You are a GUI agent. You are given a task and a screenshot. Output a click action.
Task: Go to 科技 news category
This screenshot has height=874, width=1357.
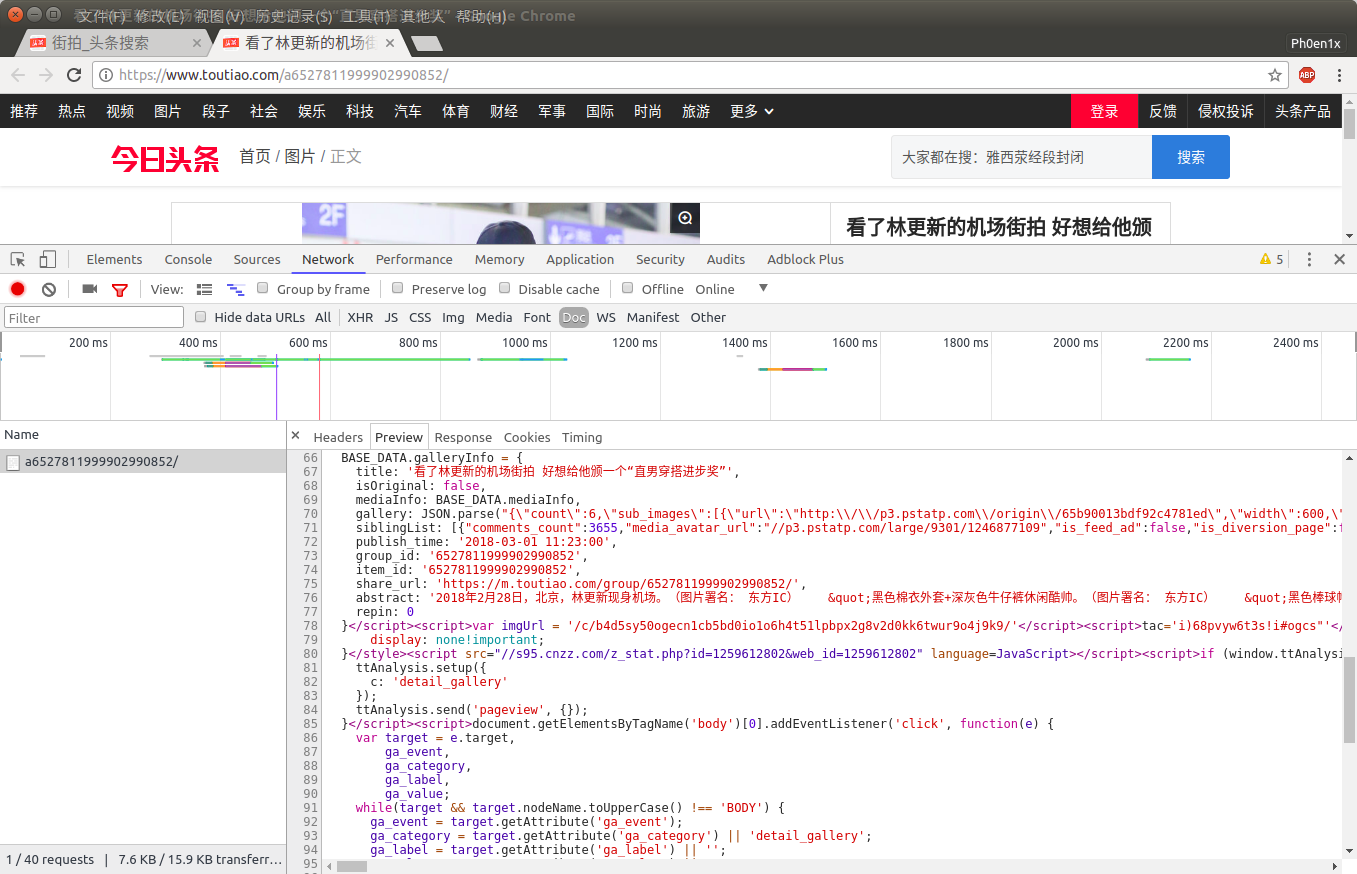pos(360,111)
